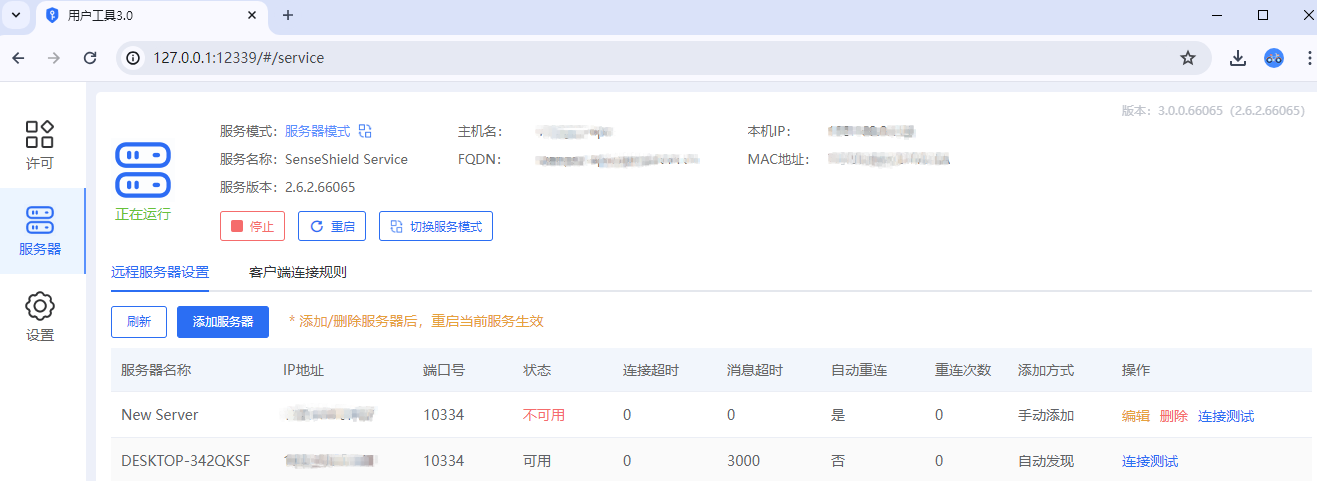Reload the page with refresh icon
The width and height of the screenshot is (1317, 481).
coord(90,58)
